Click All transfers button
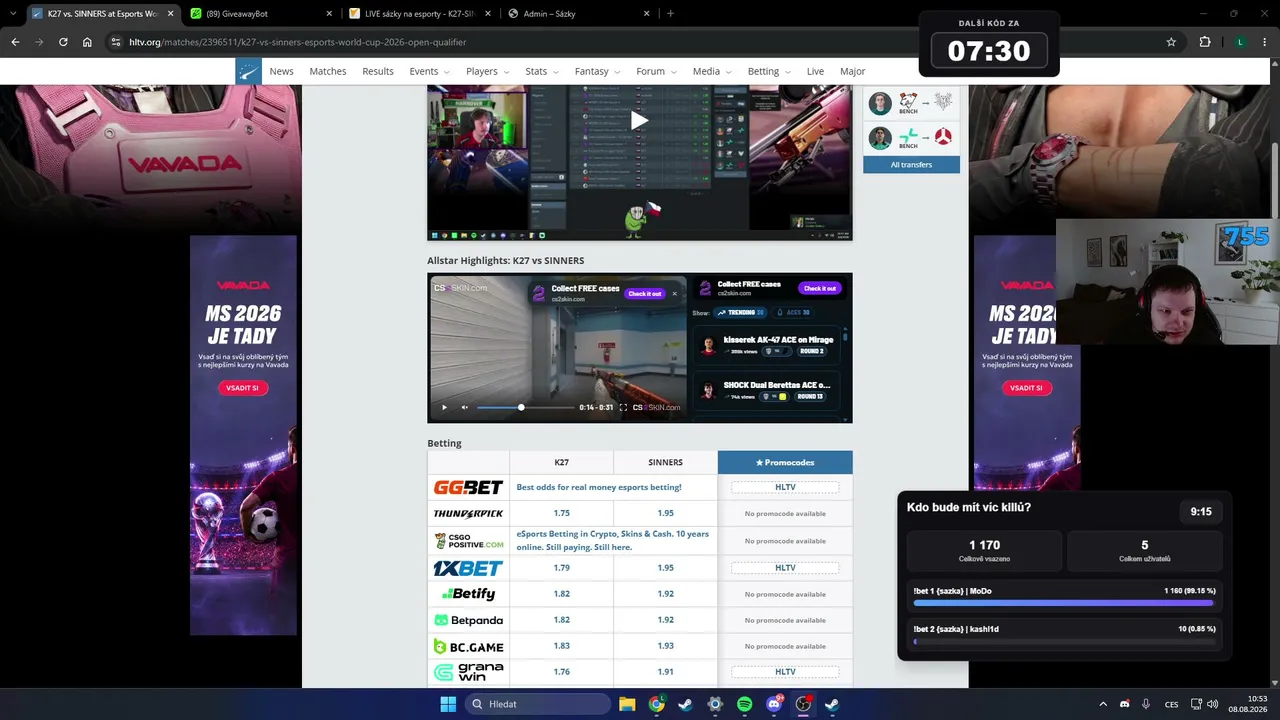 coord(911,164)
